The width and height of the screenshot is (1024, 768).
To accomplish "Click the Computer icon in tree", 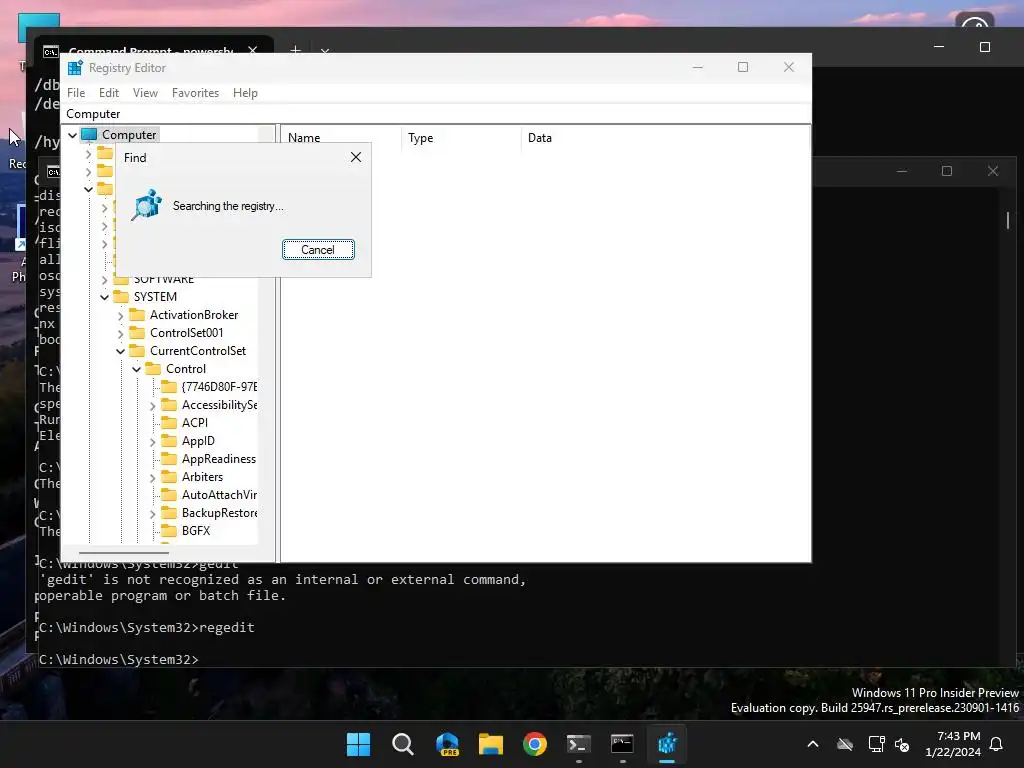I will pyautogui.click(x=89, y=135).
